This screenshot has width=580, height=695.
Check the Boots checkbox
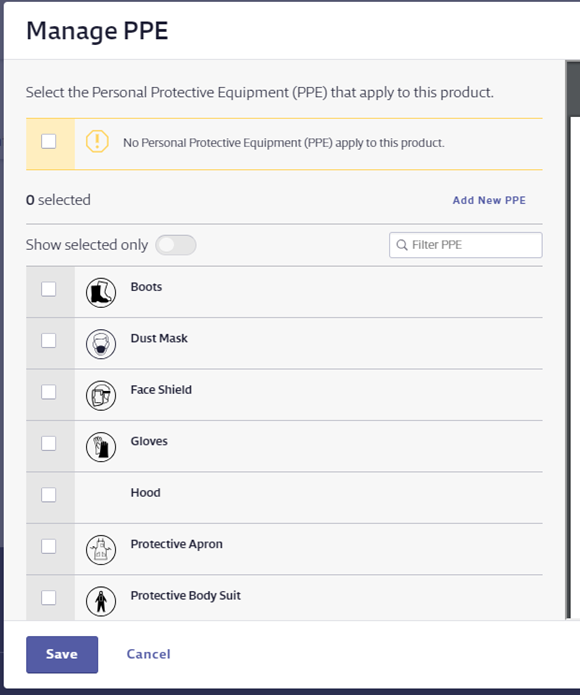point(49,289)
